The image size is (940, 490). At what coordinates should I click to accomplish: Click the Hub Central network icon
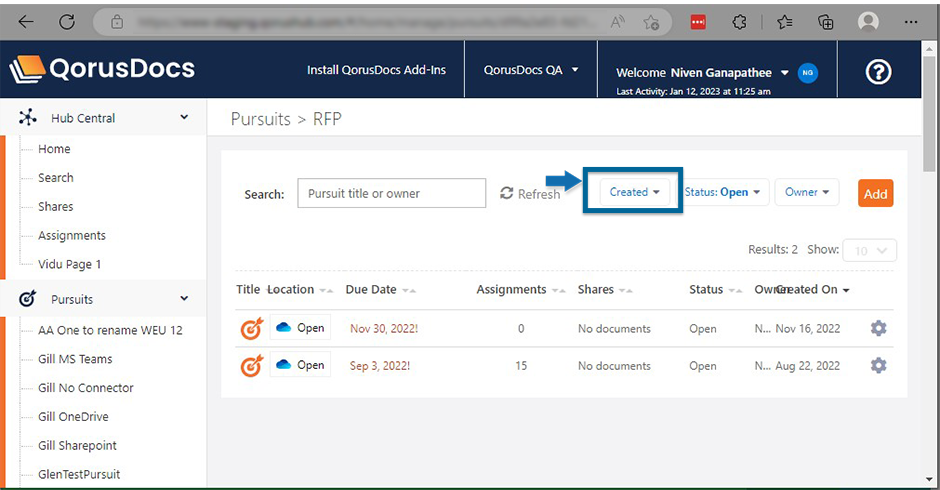(28, 117)
